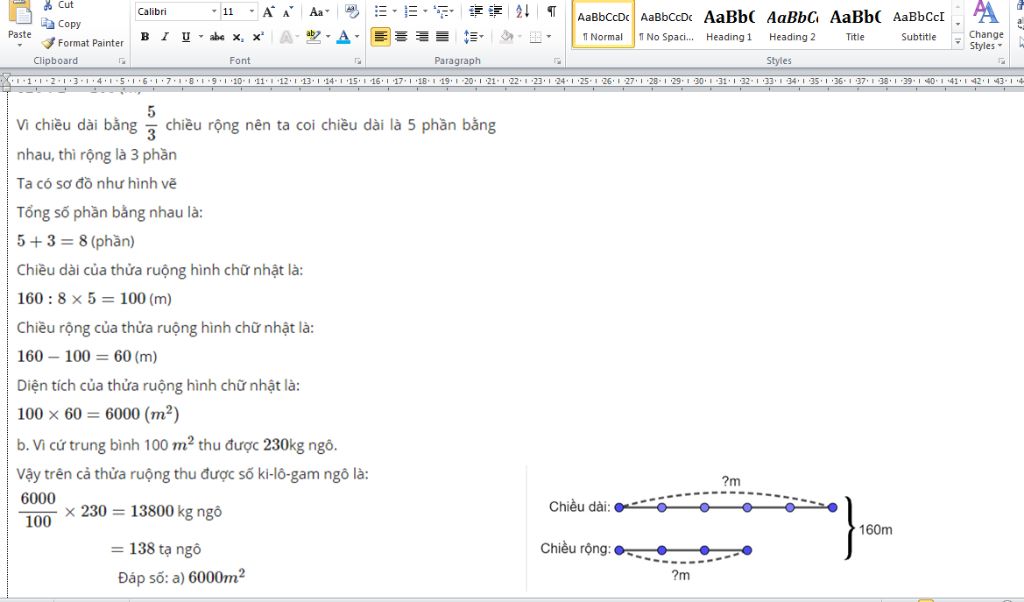Open the Font dialog launcher
Screen dimensions: 1024x602
click(358, 61)
